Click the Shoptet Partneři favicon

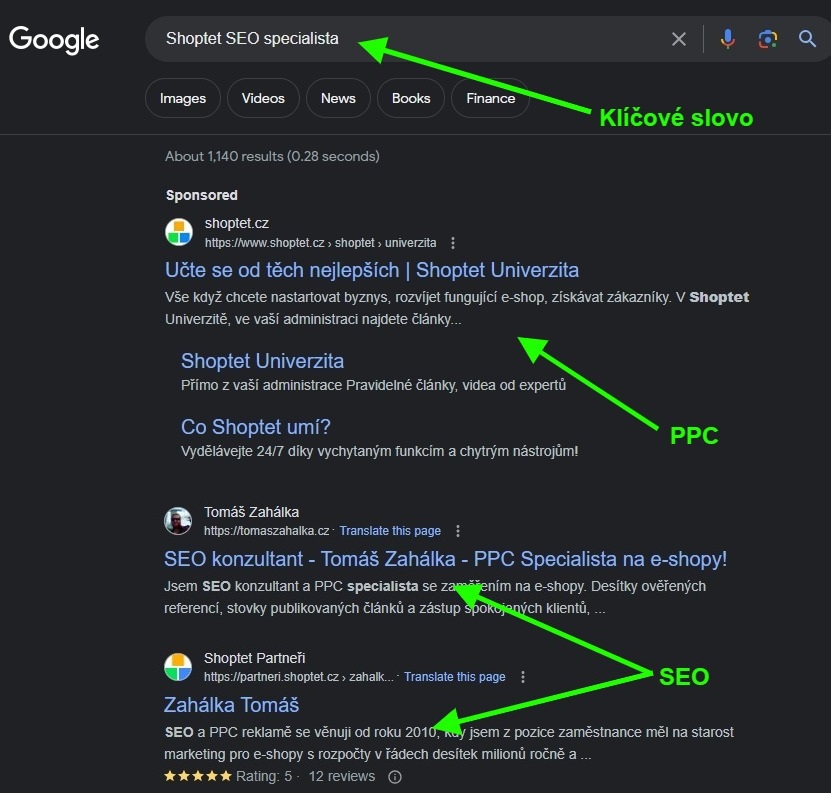tap(178, 666)
